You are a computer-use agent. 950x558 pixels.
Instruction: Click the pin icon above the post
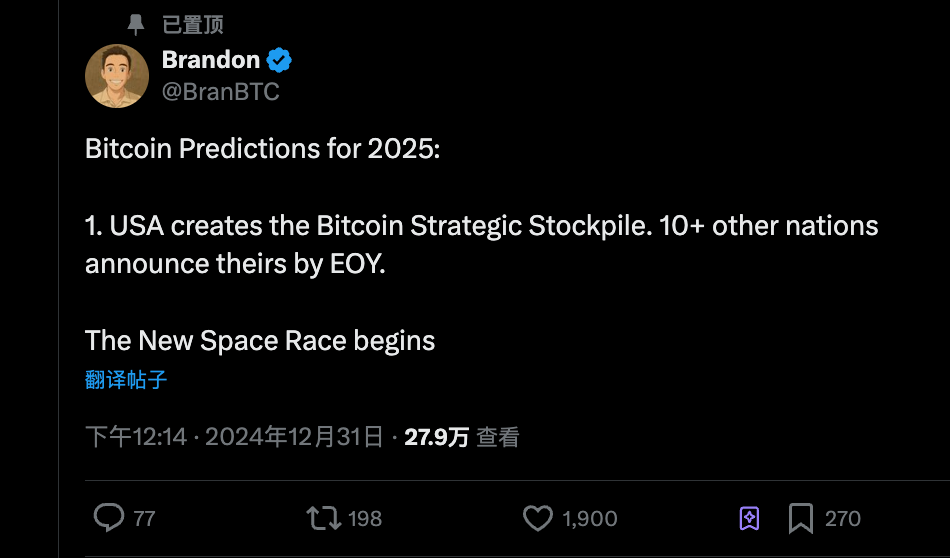click(136, 24)
